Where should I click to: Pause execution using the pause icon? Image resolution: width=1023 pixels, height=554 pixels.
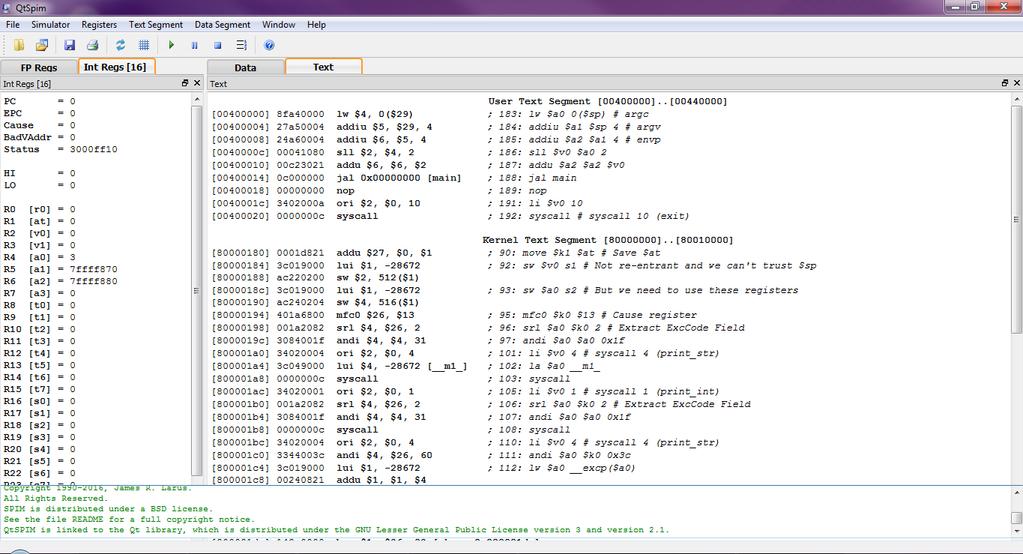coord(194,45)
